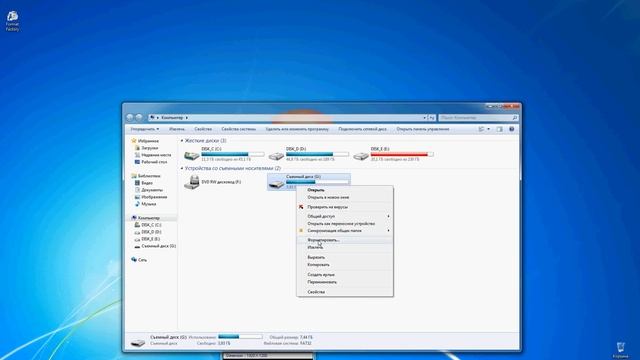Select the DISK_E (E:) drive tile
The image size is (640, 360).
tap(393, 154)
